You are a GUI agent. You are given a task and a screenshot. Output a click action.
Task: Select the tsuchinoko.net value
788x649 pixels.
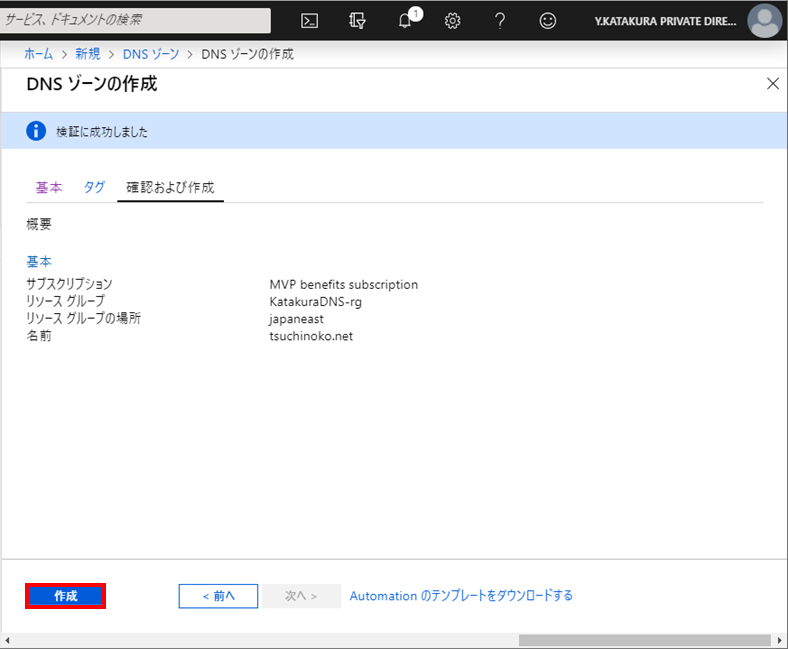311,336
